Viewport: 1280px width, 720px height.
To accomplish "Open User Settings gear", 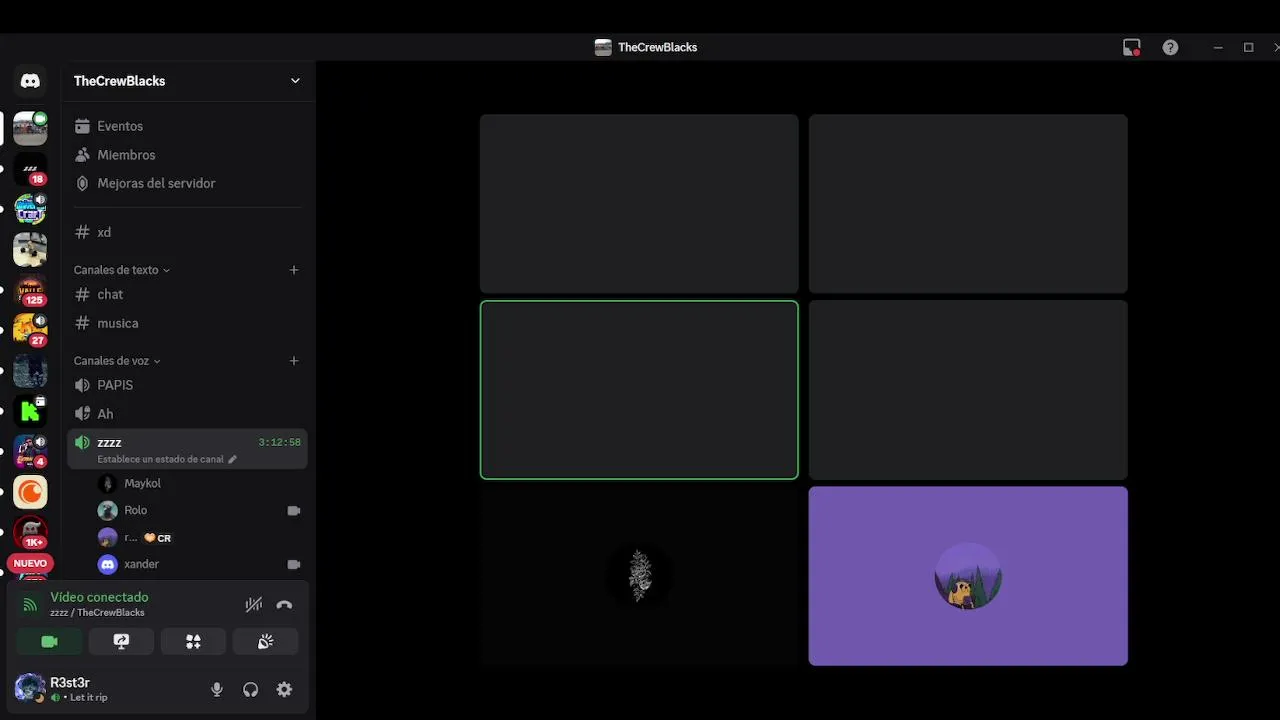I will 284,689.
